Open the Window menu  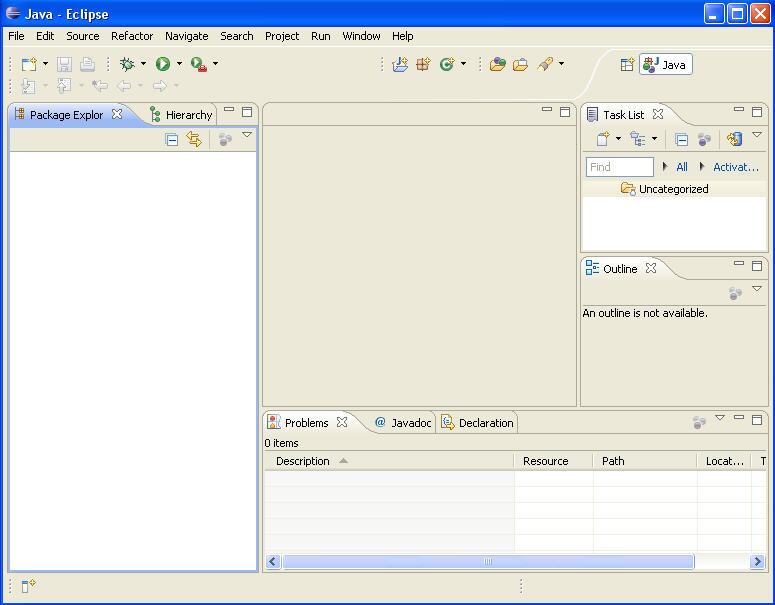pyautogui.click(x=361, y=36)
